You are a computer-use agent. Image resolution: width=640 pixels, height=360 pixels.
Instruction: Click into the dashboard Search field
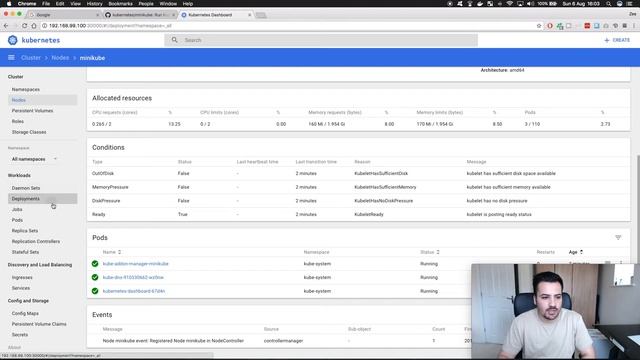(321, 40)
